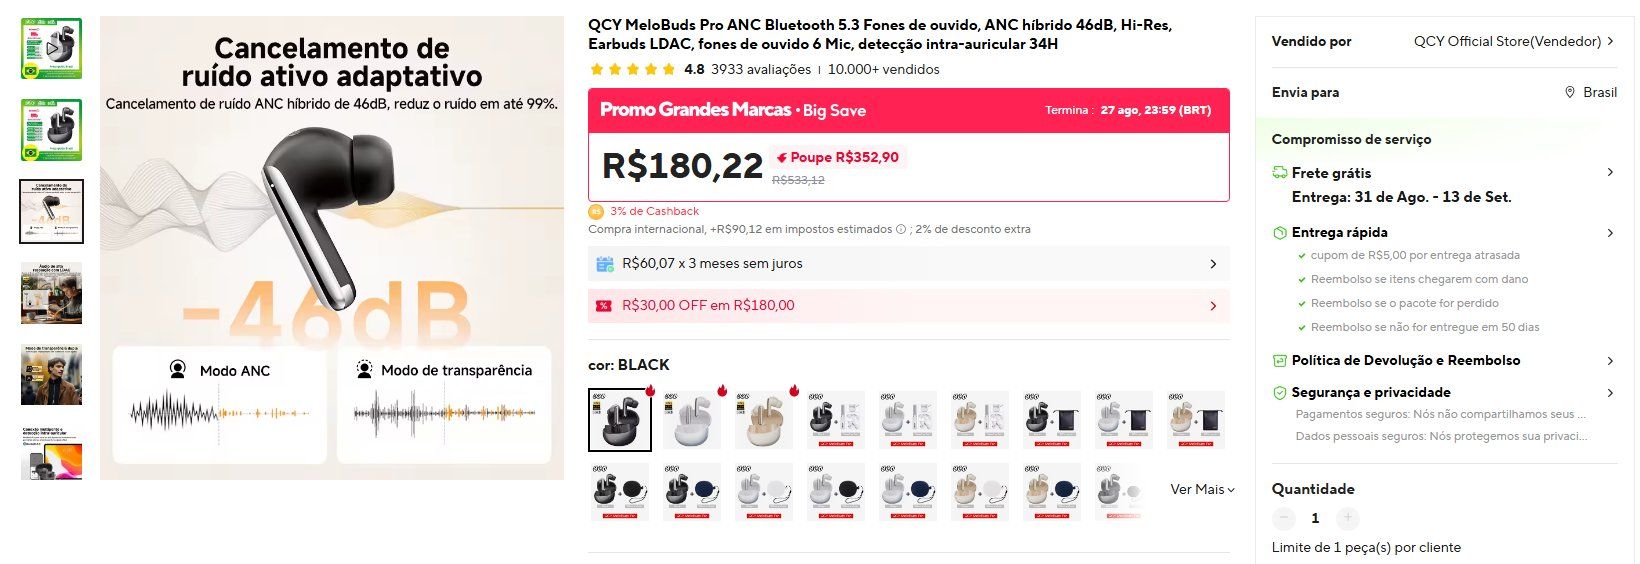
Task: Expand the Frete grátis shipping details
Action: pos(1609,172)
